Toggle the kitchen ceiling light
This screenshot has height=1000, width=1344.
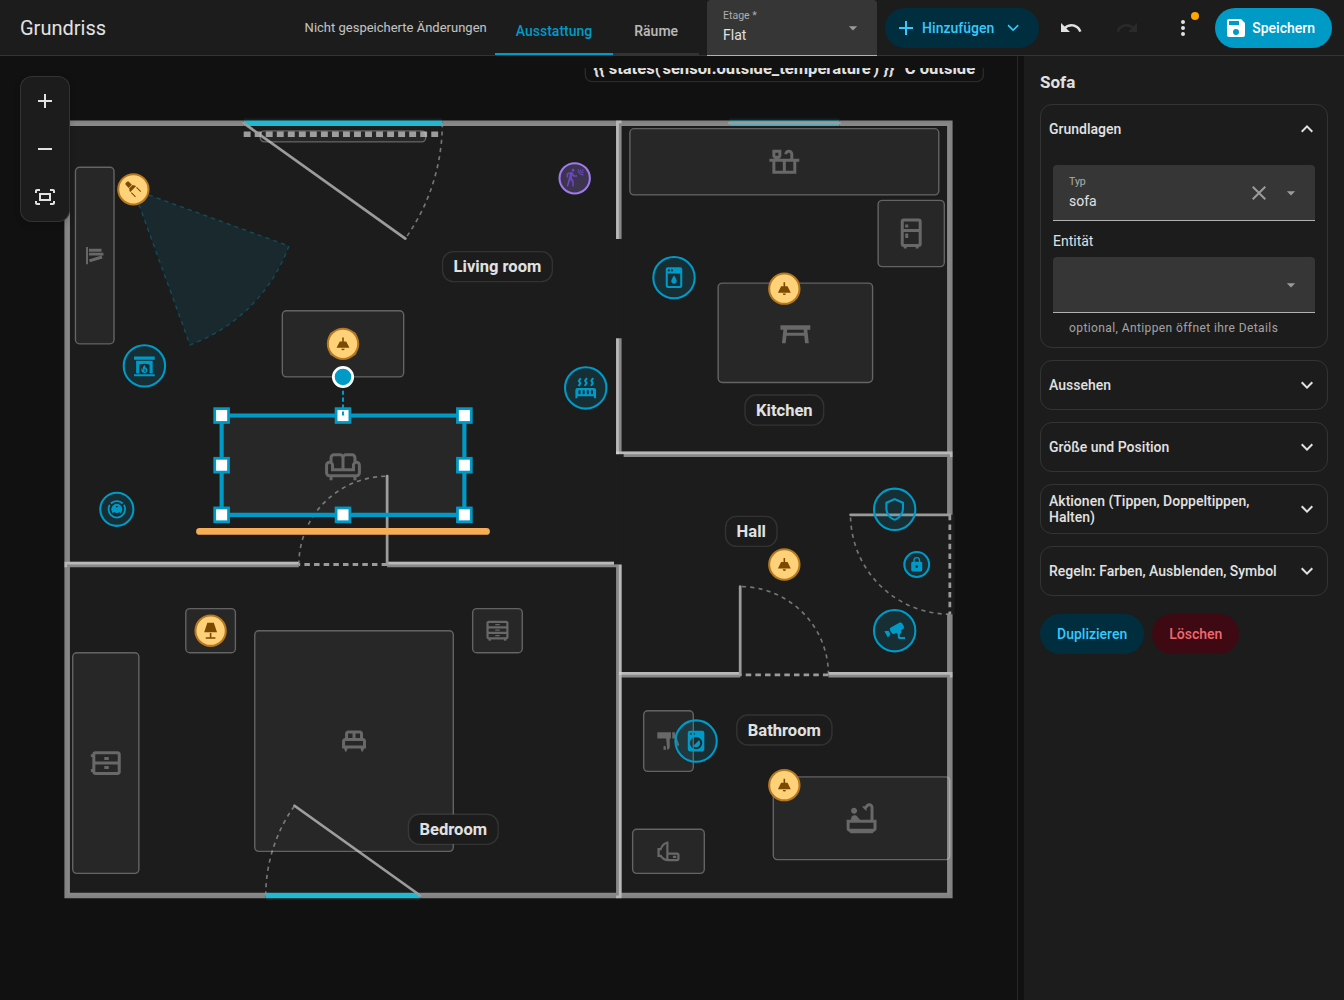point(784,289)
